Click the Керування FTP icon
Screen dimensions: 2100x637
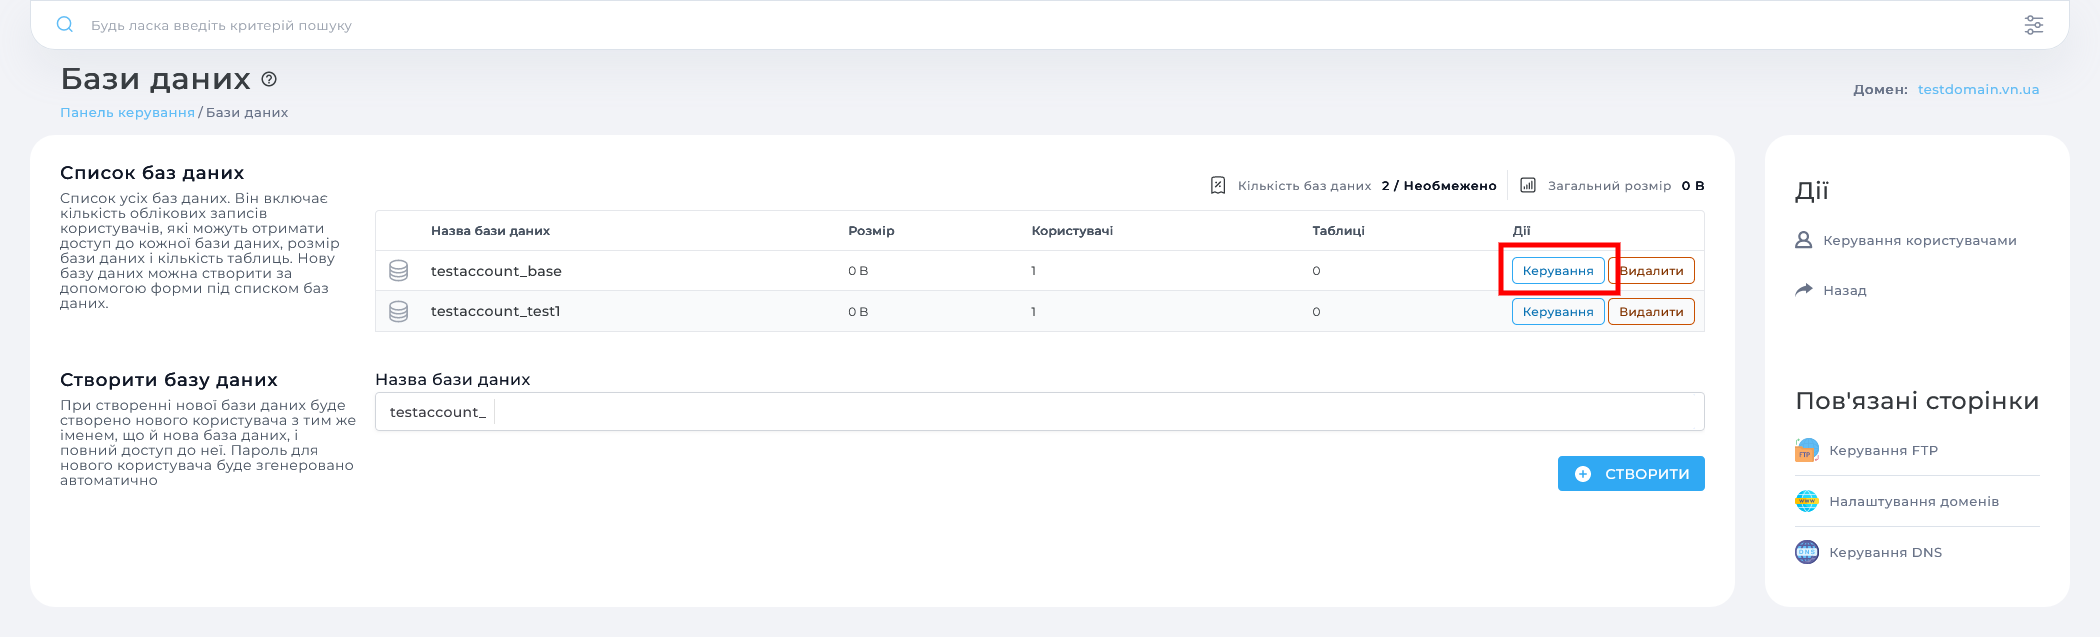point(1806,451)
